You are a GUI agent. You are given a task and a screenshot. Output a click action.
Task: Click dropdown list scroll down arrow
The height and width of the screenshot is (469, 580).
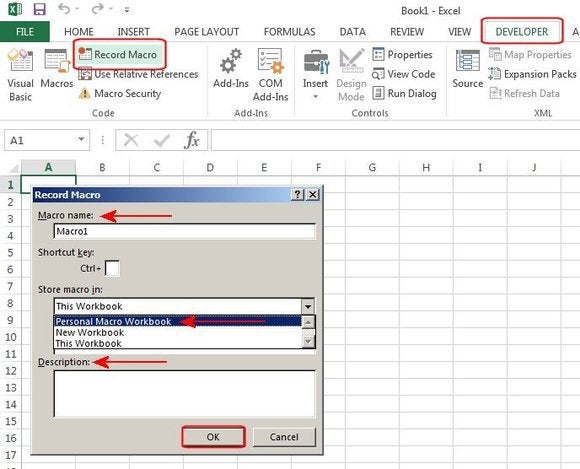(x=308, y=341)
